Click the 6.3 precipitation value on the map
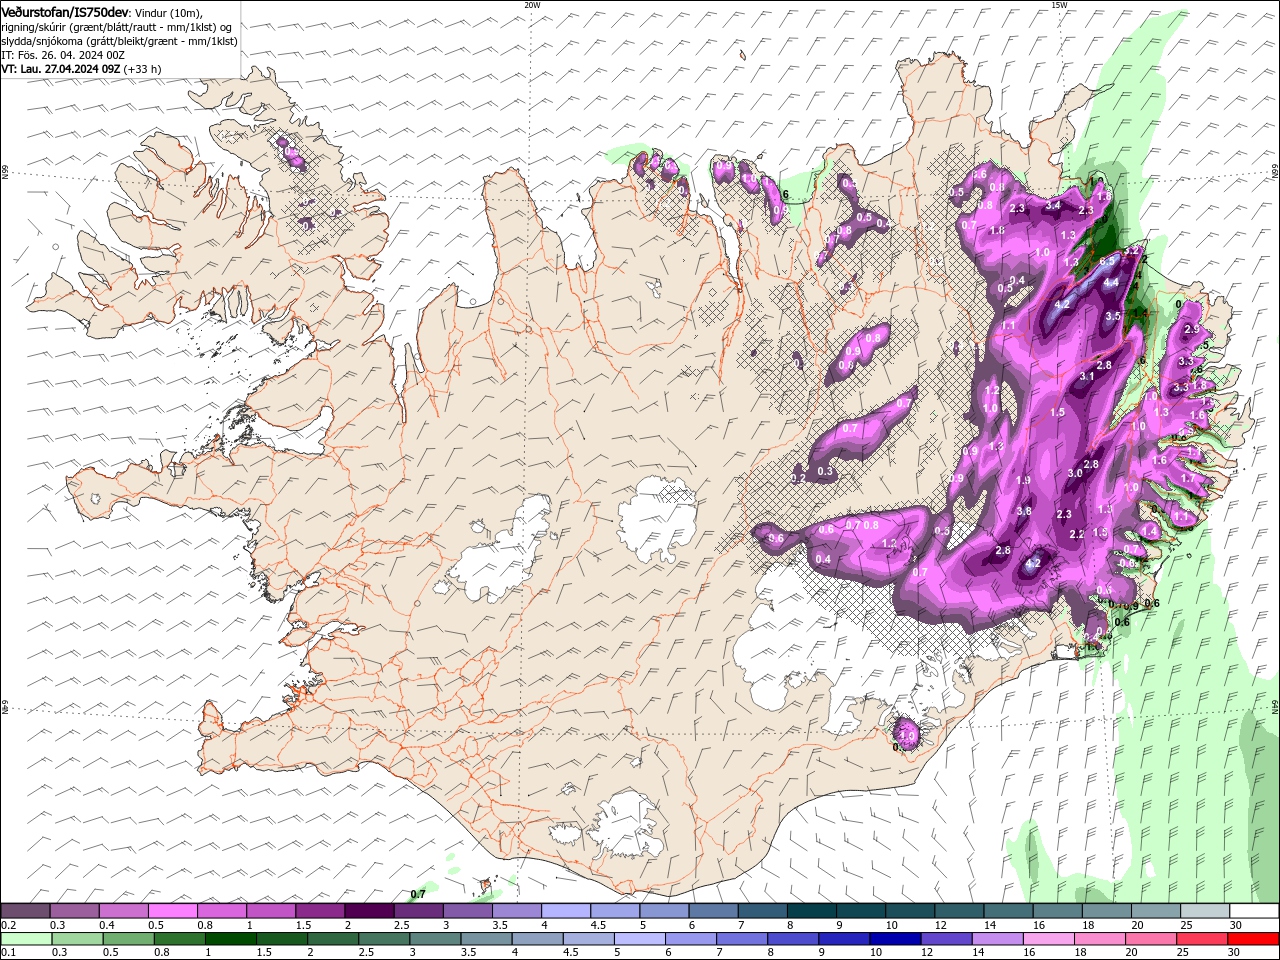The height and width of the screenshot is (960, 1280). pos(1107,261)
